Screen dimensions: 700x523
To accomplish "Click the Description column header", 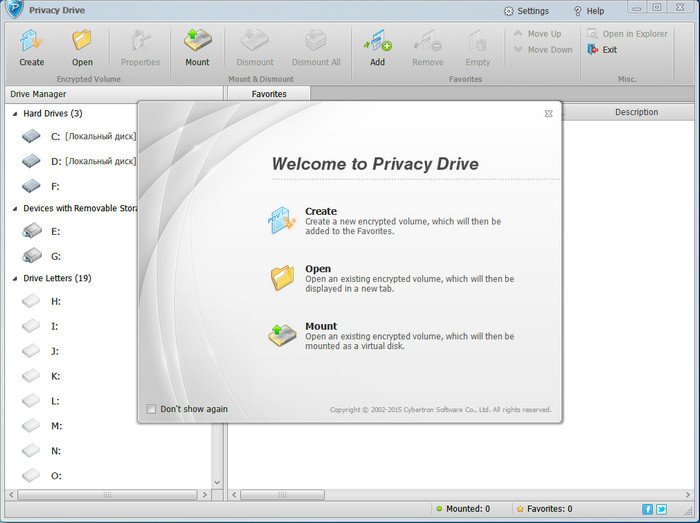I will coord(637,112).
